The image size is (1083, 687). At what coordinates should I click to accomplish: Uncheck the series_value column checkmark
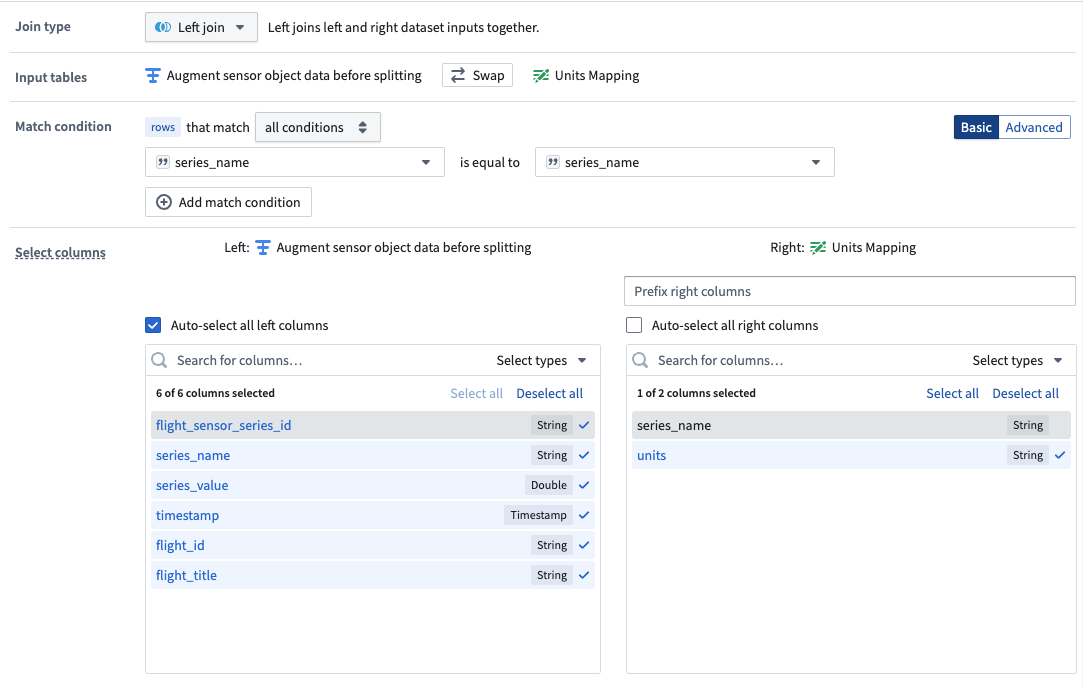[584, 485]
